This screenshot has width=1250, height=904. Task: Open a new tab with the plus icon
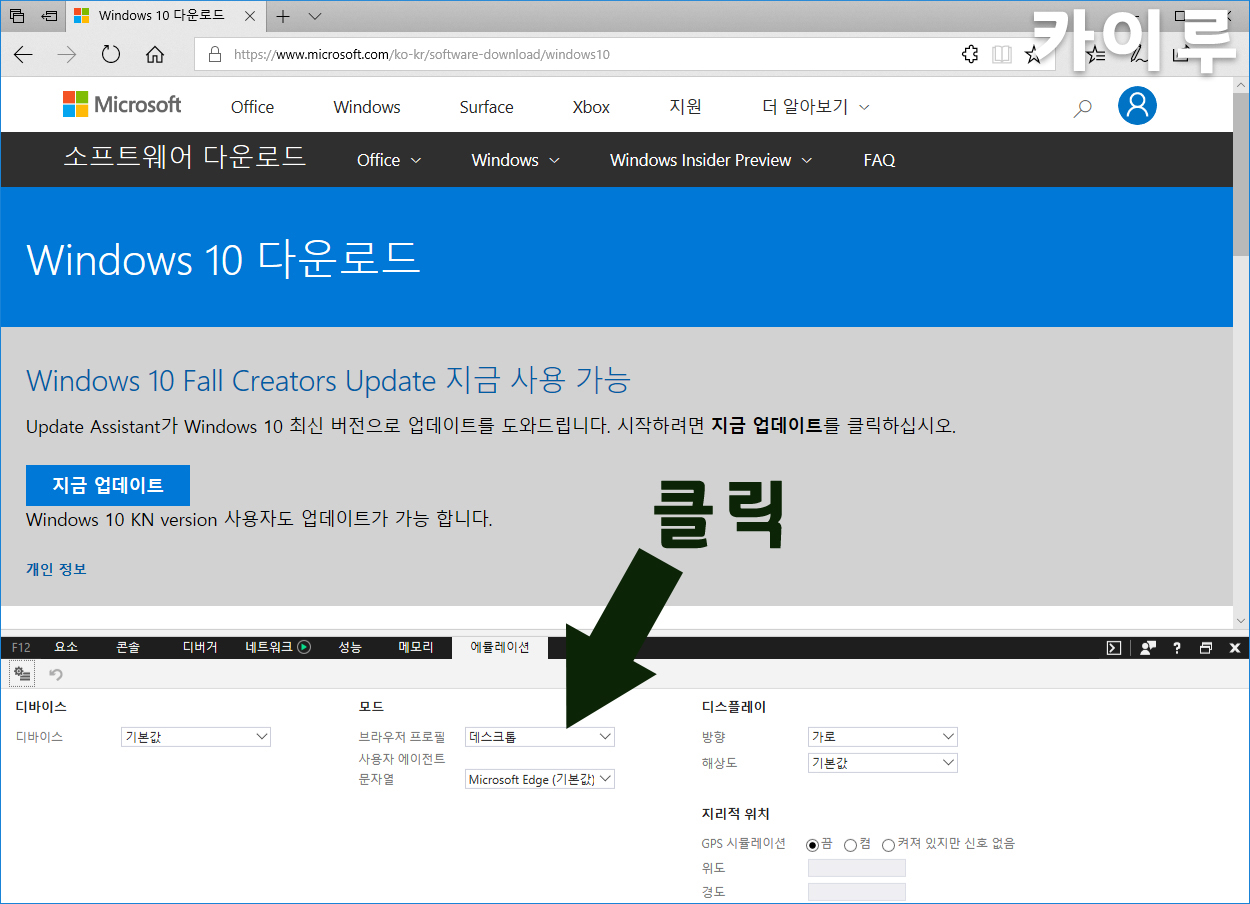283,16
